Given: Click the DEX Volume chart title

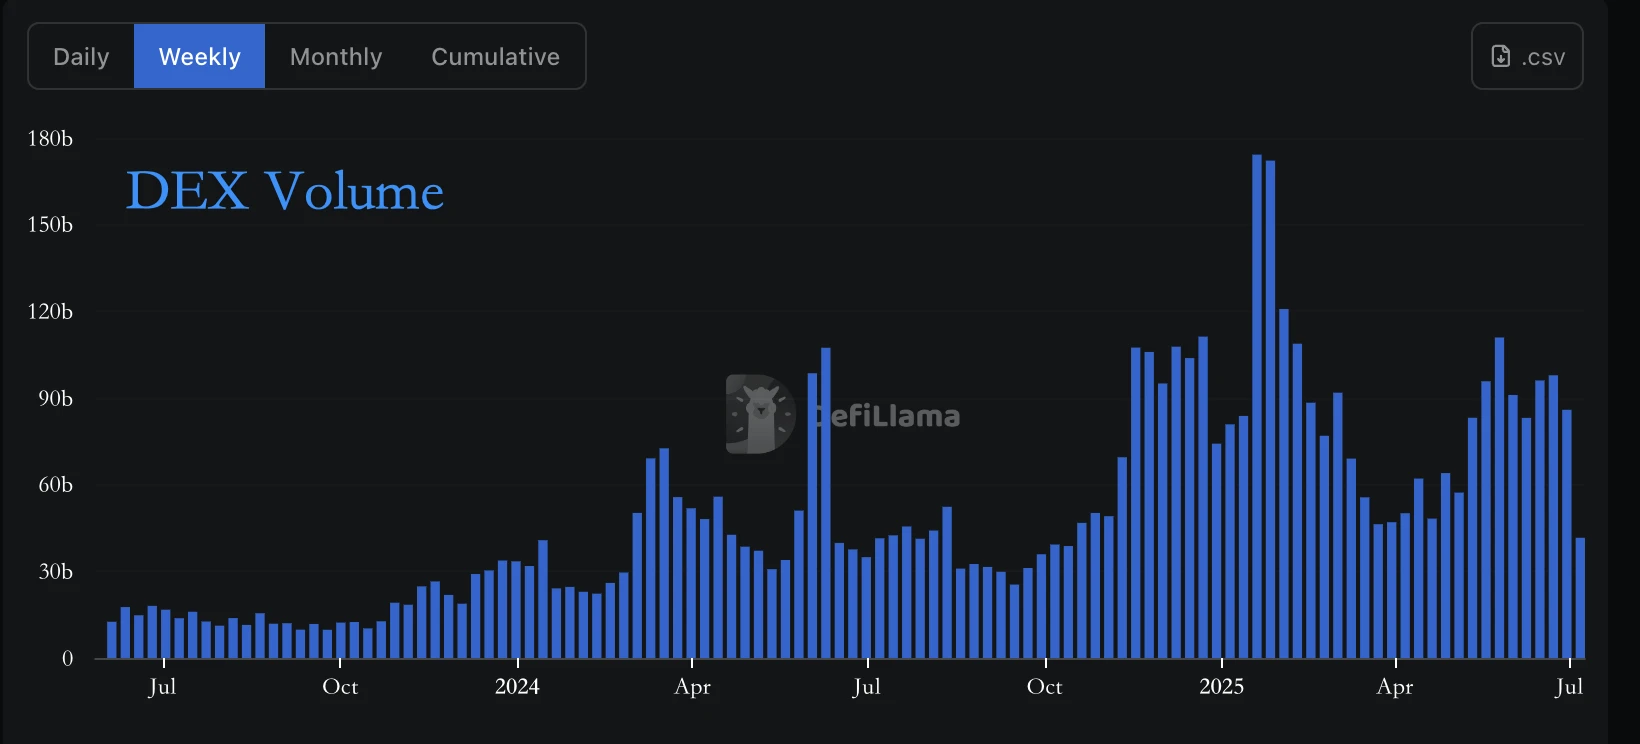Looking at the screenshot, I should 285,191.
